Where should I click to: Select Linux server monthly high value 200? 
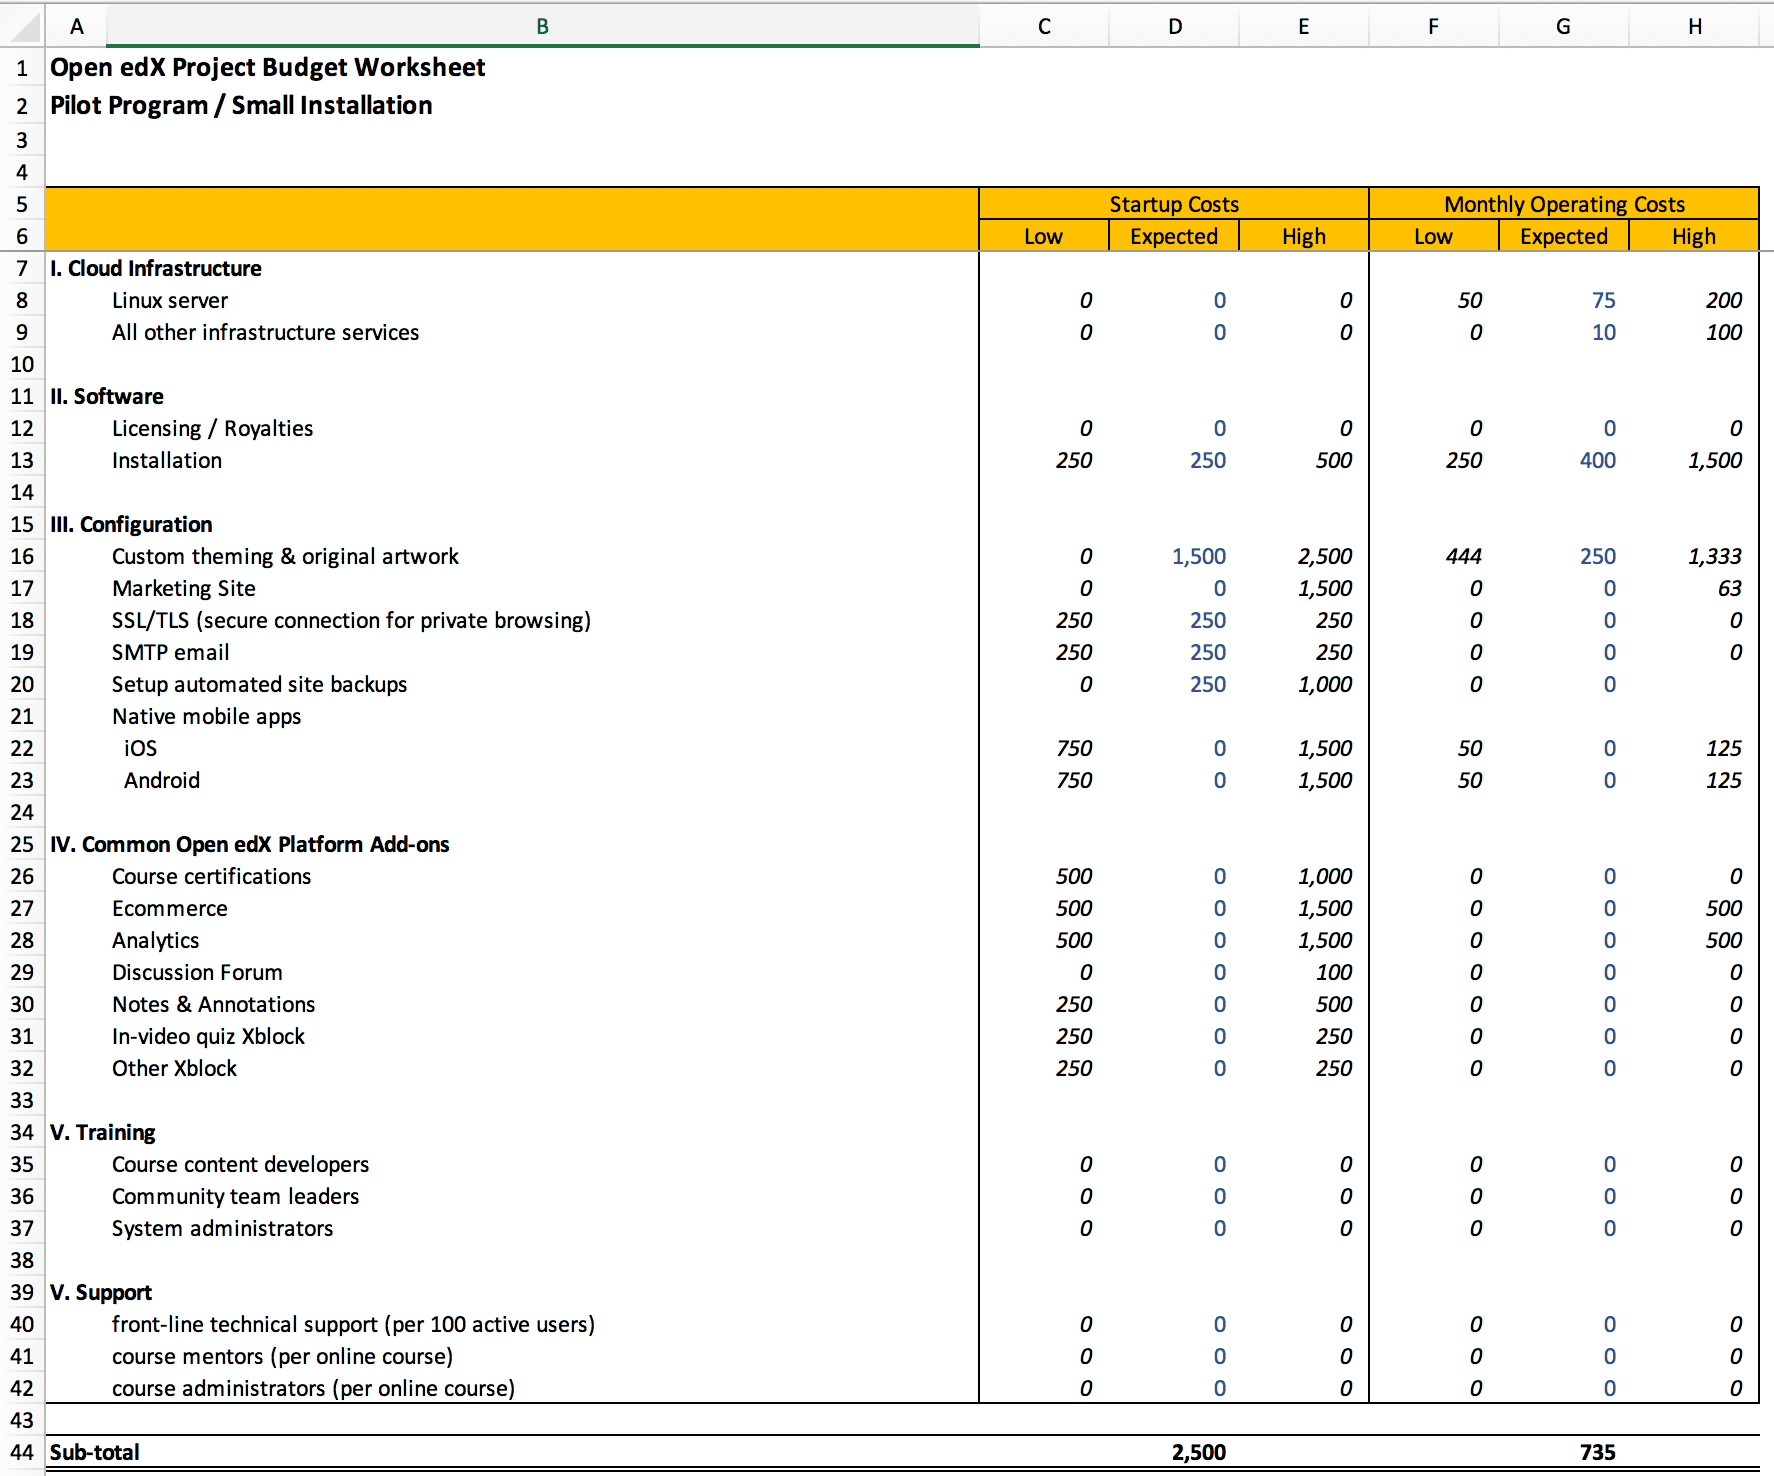1724,300
